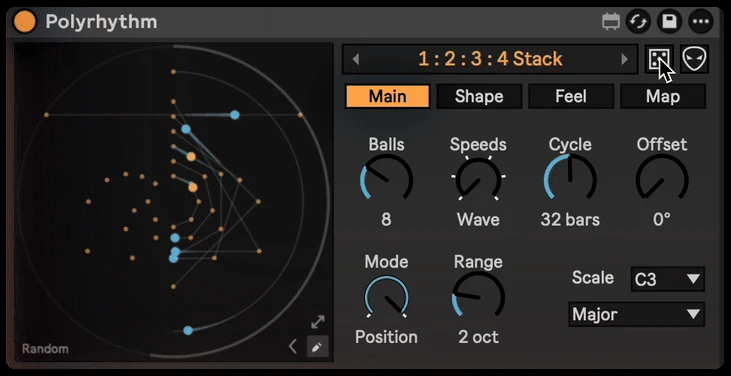Click the Cycle value 32 bars
The height and width of the screenshot is (376, 731).
(x=570, y=219)
